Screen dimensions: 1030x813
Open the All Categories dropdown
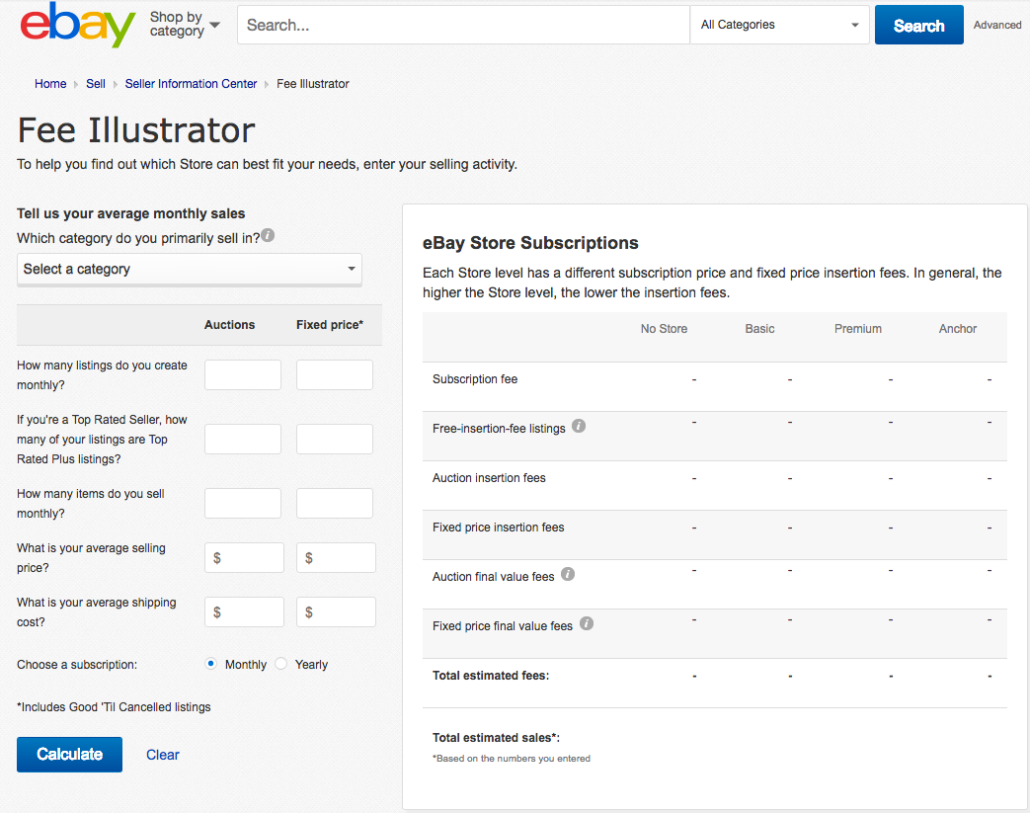780,25
